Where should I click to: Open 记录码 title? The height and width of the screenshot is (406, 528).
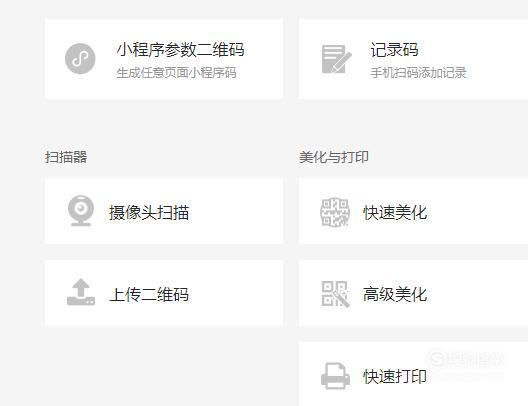pyautogui.click(x=394, y=50)
